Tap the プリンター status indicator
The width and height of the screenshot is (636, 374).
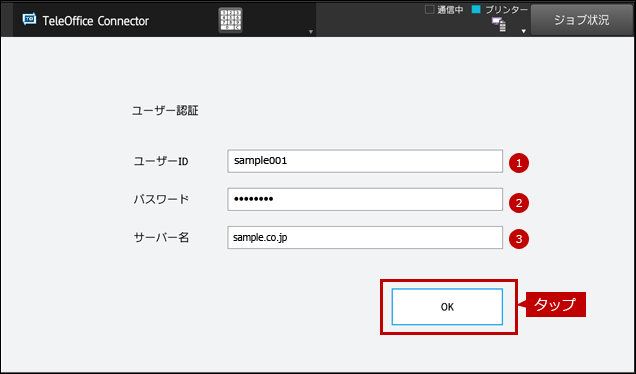(500, 10)
